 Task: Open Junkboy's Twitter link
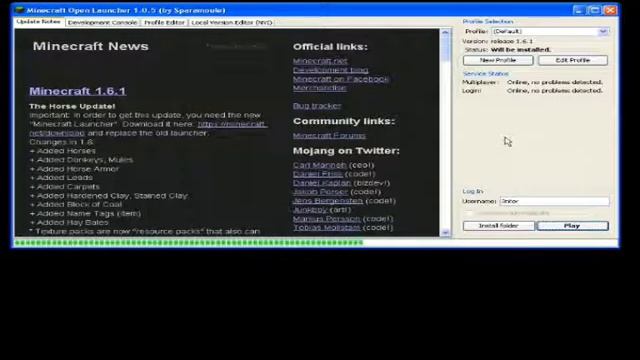(x=310, y=210)
